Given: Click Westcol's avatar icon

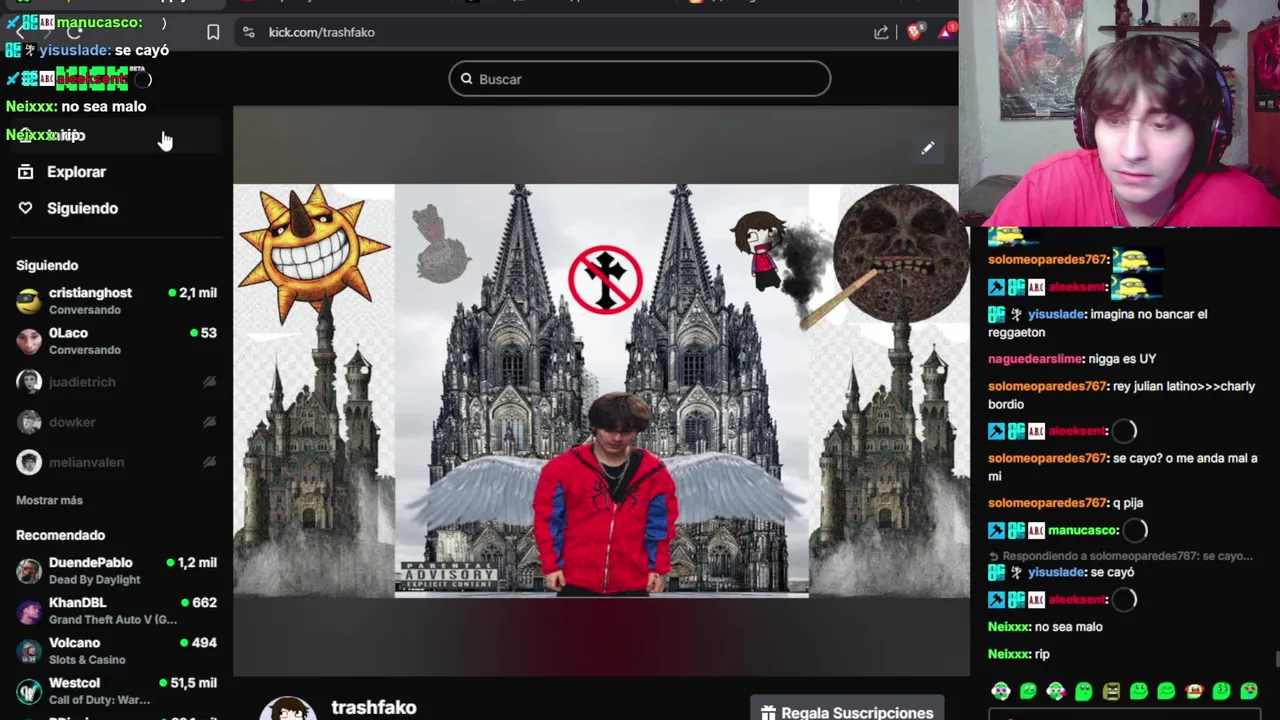Looking at the screenshot, I should tap(29, 691).
